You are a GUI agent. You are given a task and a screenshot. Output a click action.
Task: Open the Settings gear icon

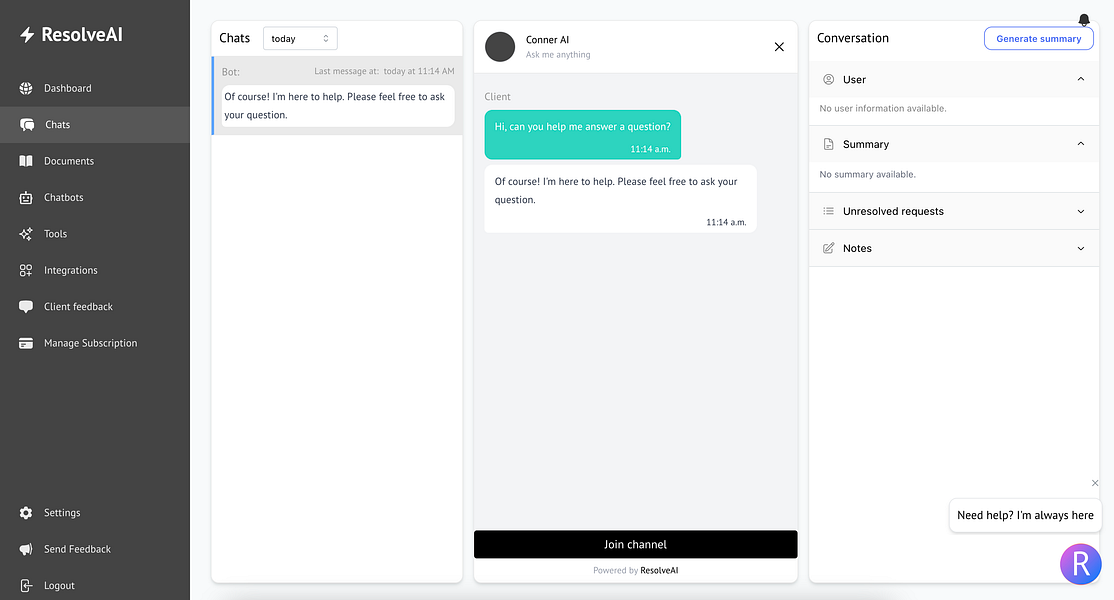(x=26, y=513)
